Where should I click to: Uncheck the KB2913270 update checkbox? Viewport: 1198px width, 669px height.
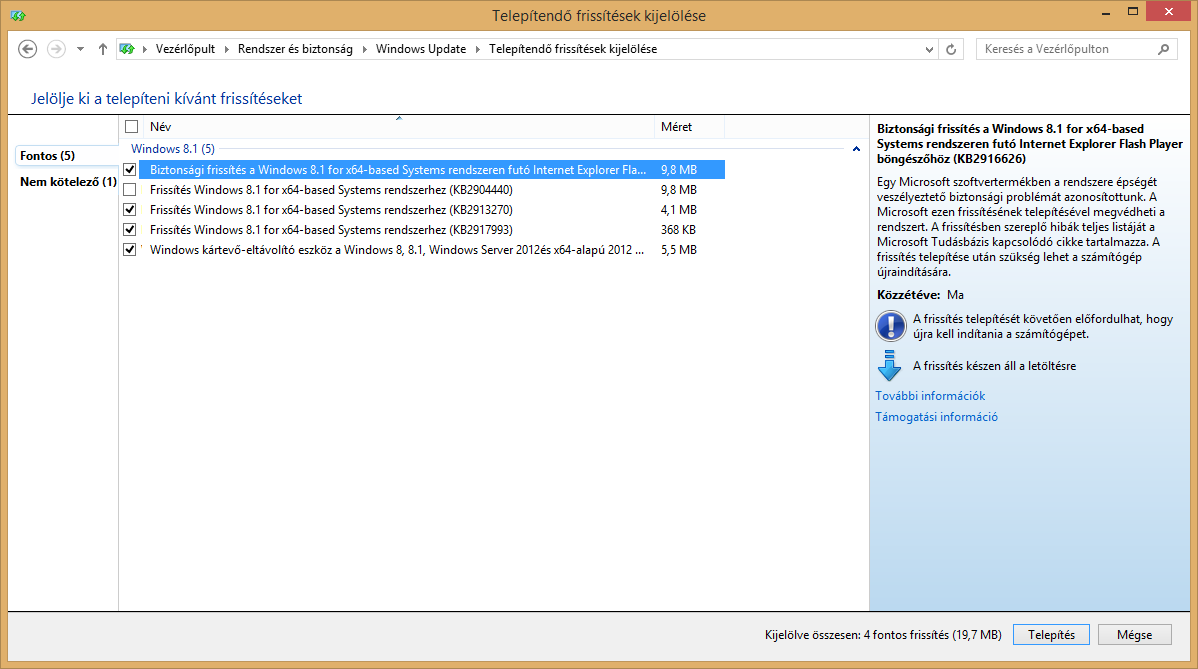130,209
